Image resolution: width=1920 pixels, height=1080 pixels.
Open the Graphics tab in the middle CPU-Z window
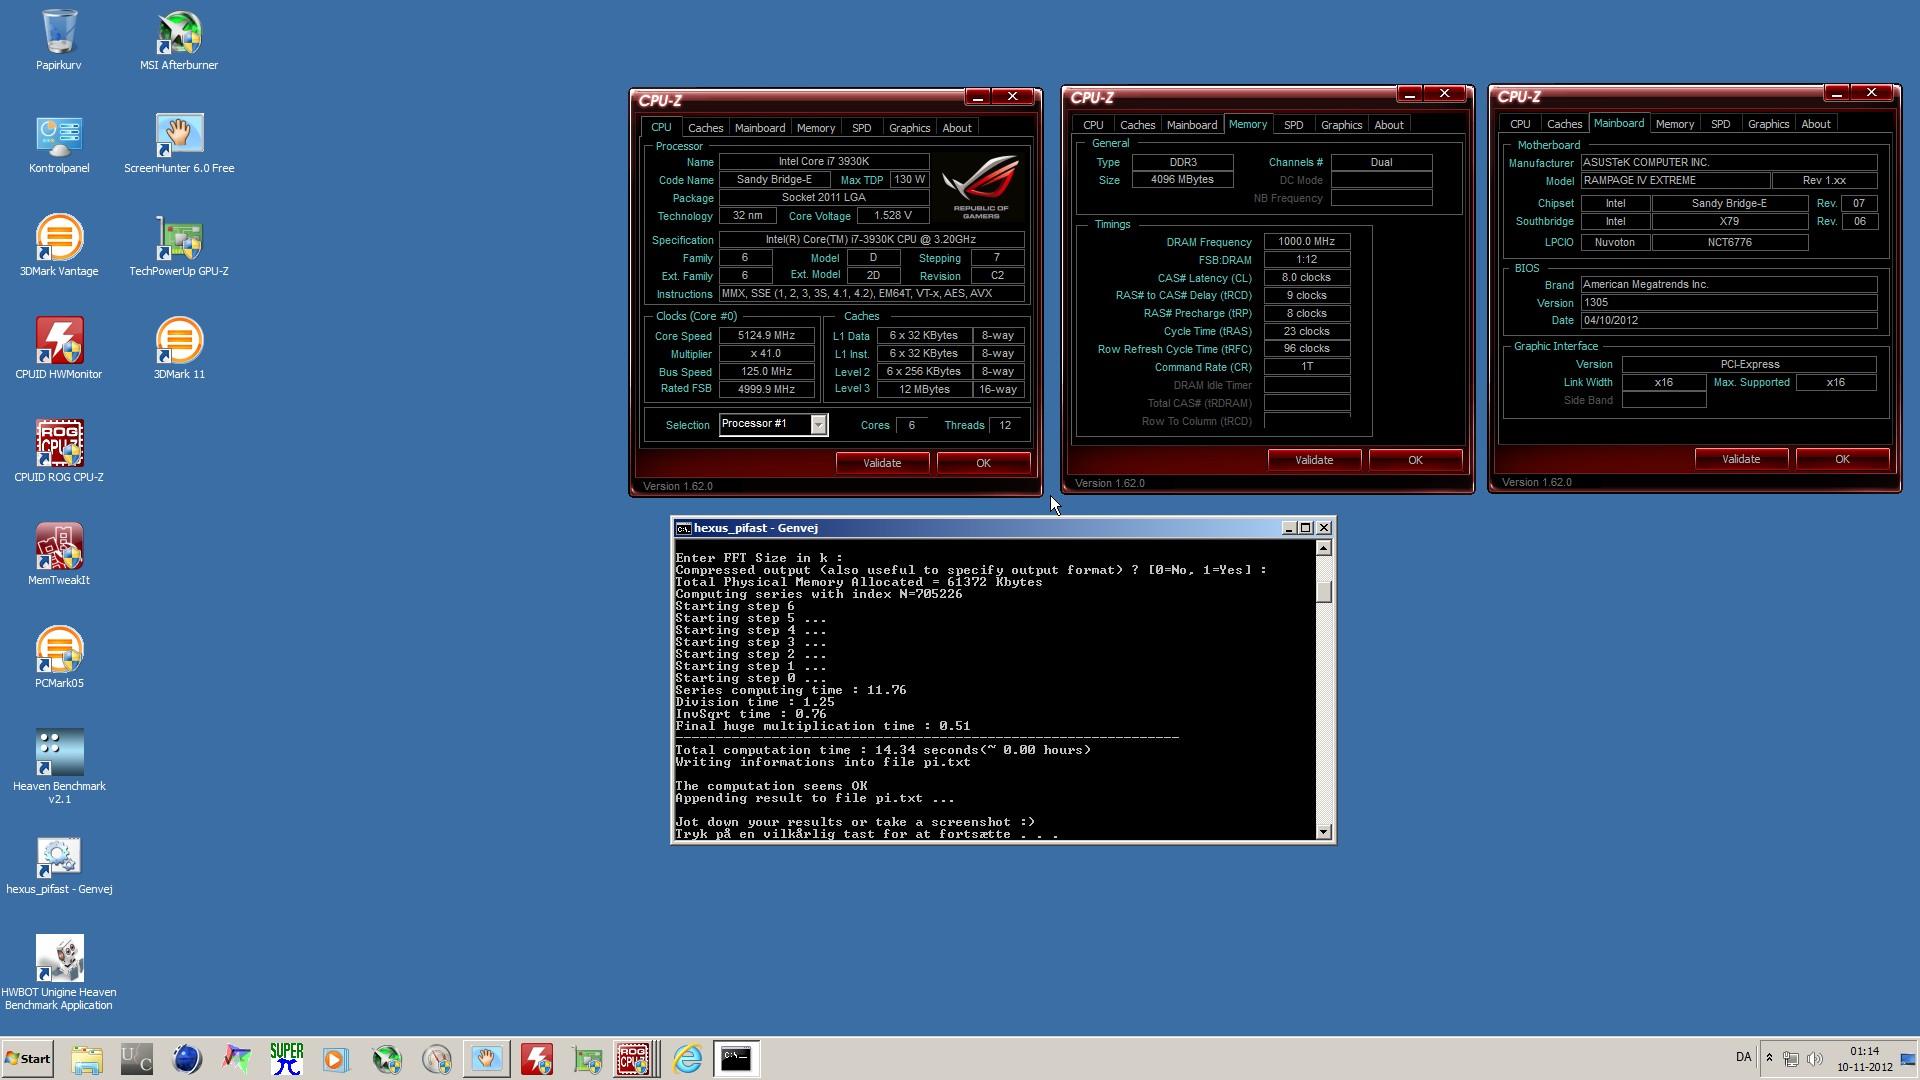pos(1341,125)
